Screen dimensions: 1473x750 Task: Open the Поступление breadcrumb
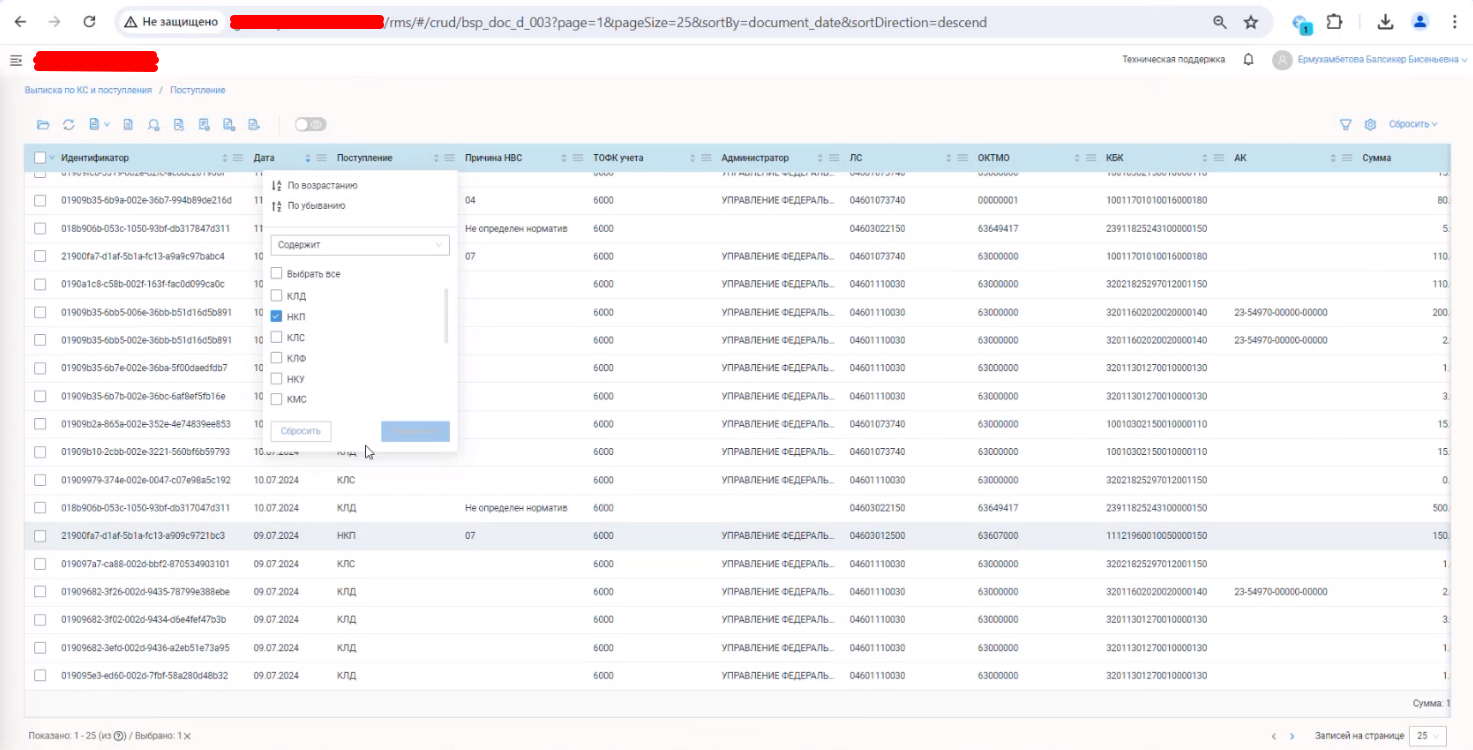(197, 90)
